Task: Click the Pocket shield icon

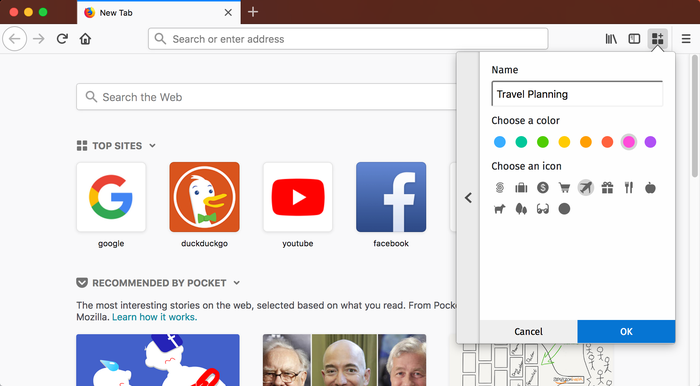Action: [82, 282]
